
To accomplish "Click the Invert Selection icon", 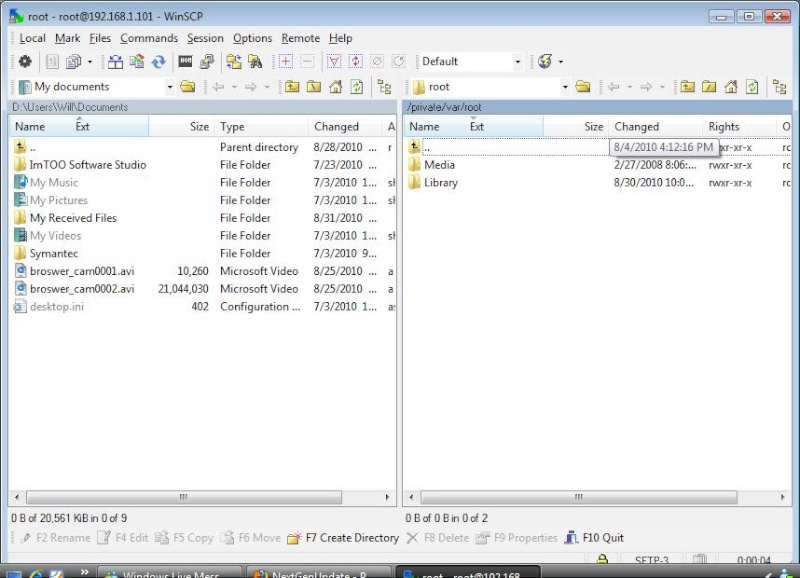I will (x=356, y=62).
